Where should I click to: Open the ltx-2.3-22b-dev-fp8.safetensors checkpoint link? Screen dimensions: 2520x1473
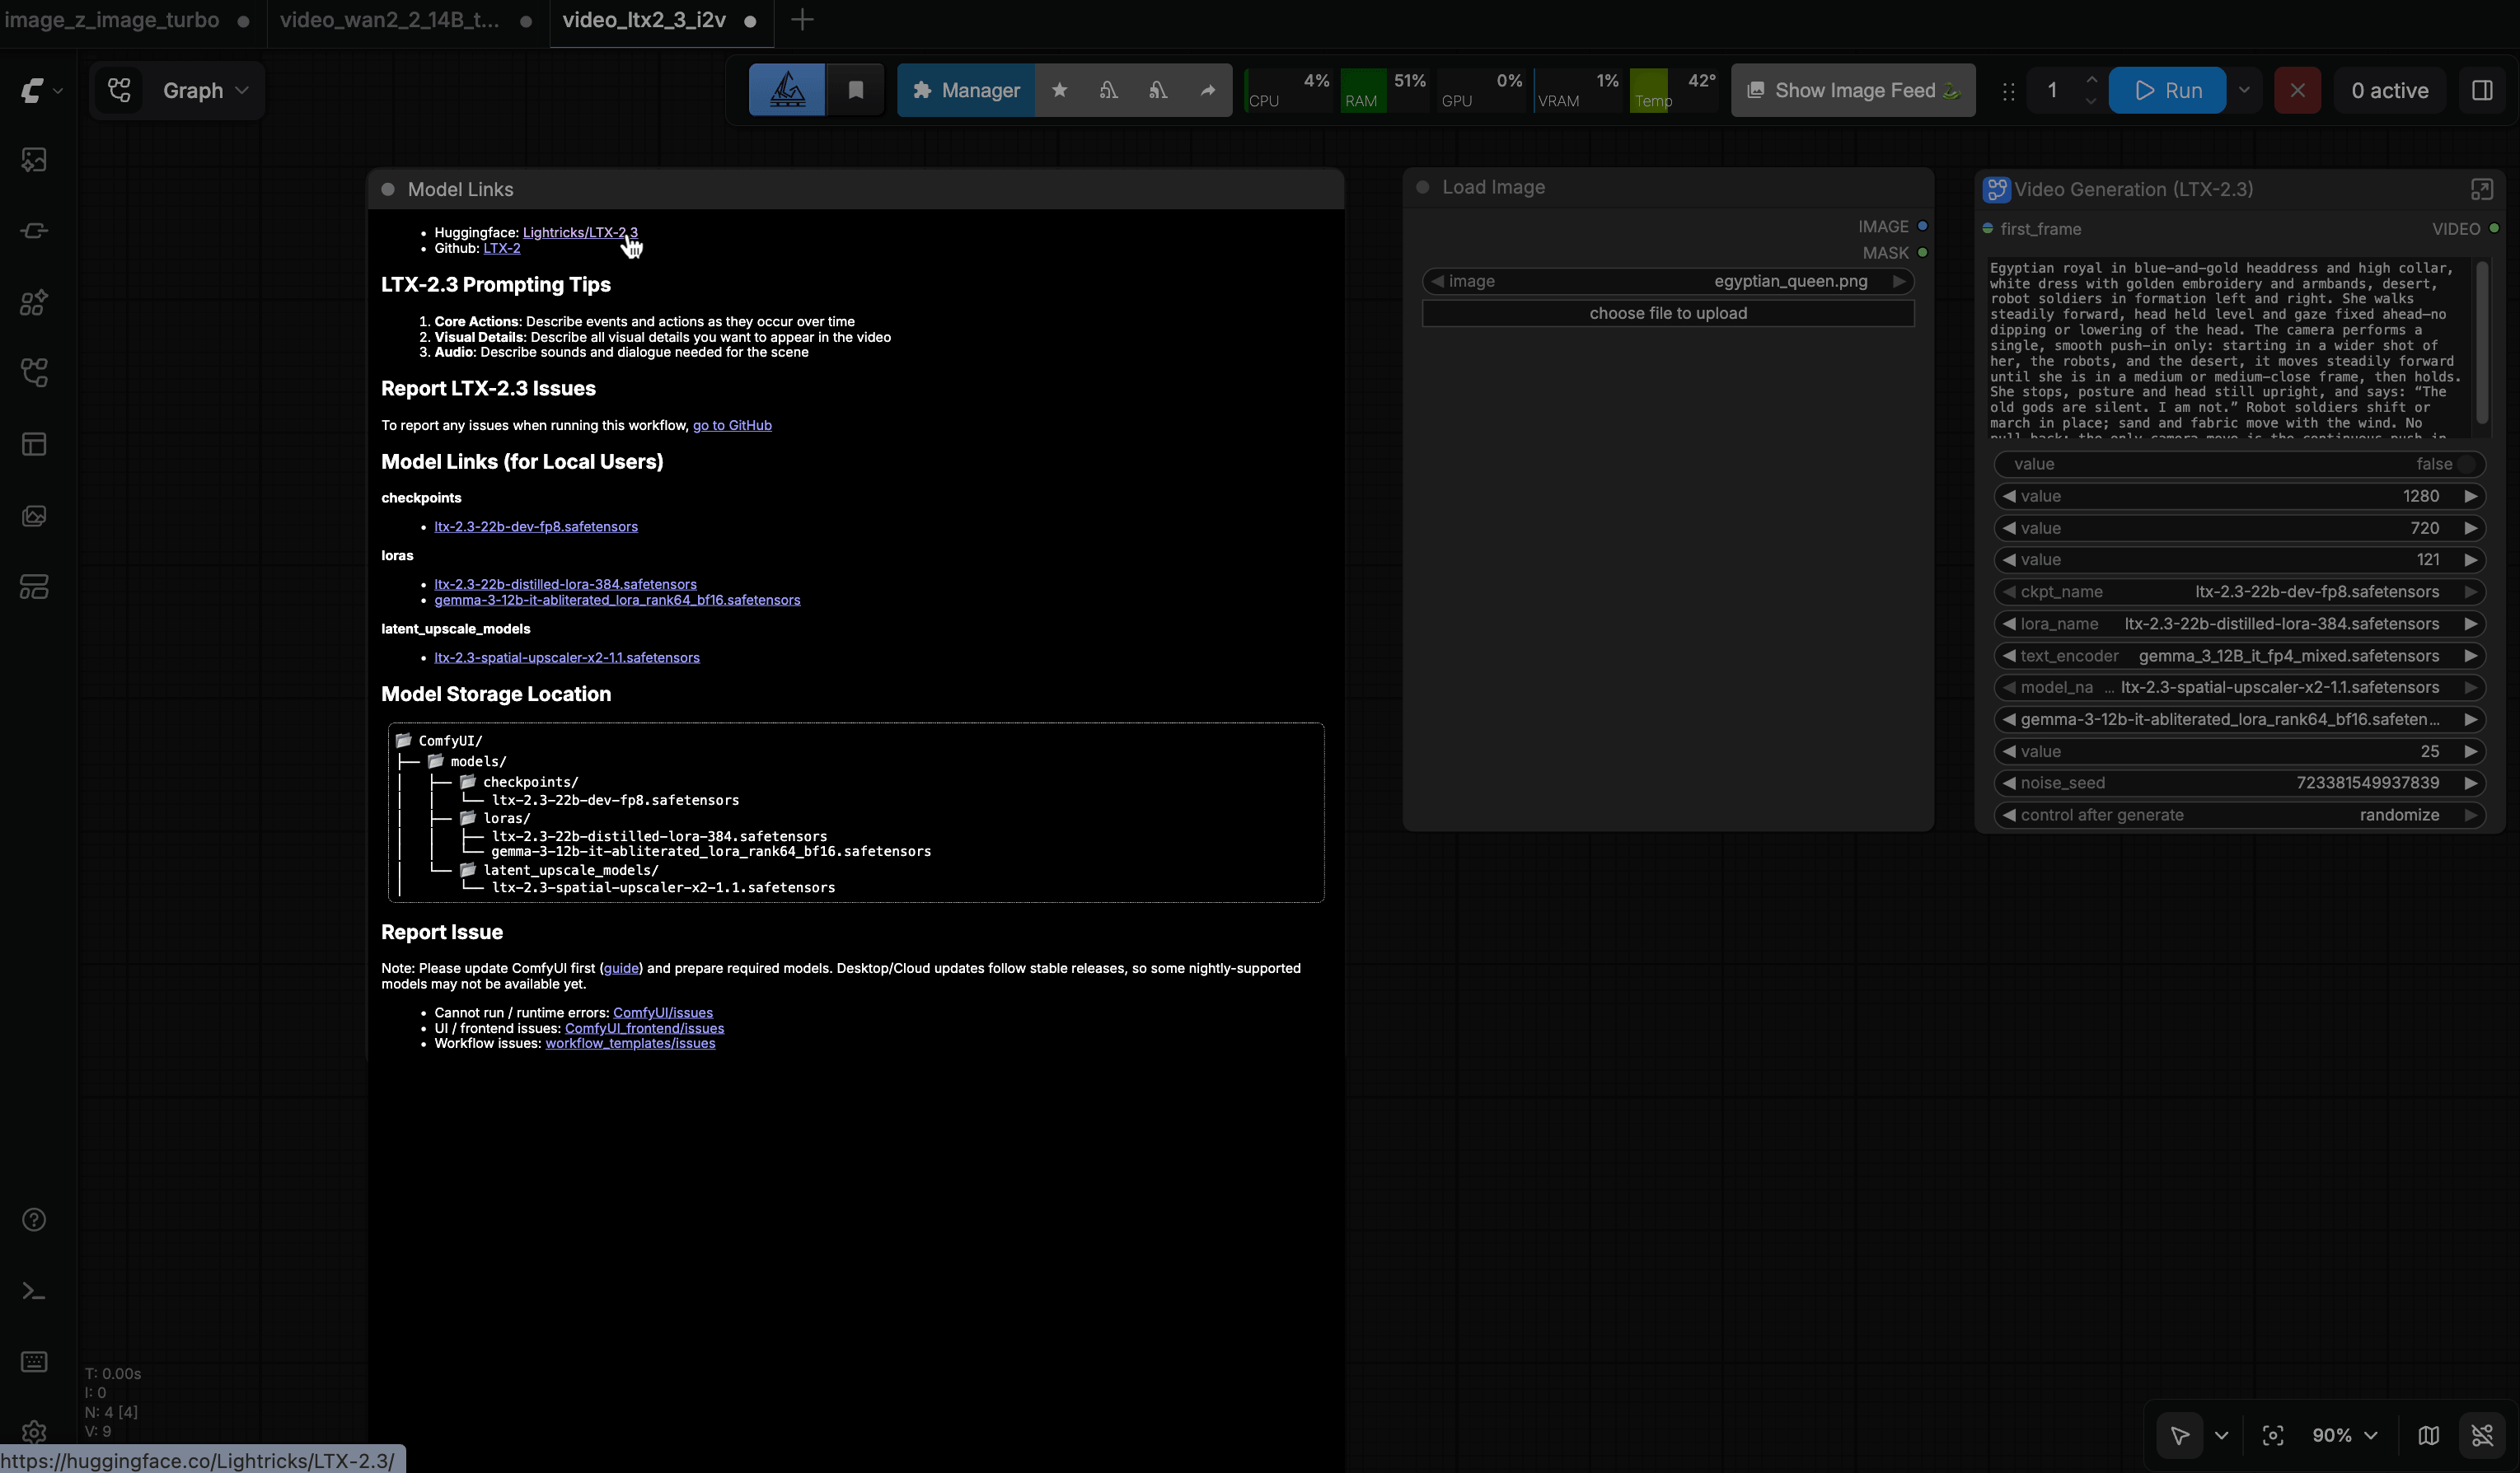[x=535, y=527]
